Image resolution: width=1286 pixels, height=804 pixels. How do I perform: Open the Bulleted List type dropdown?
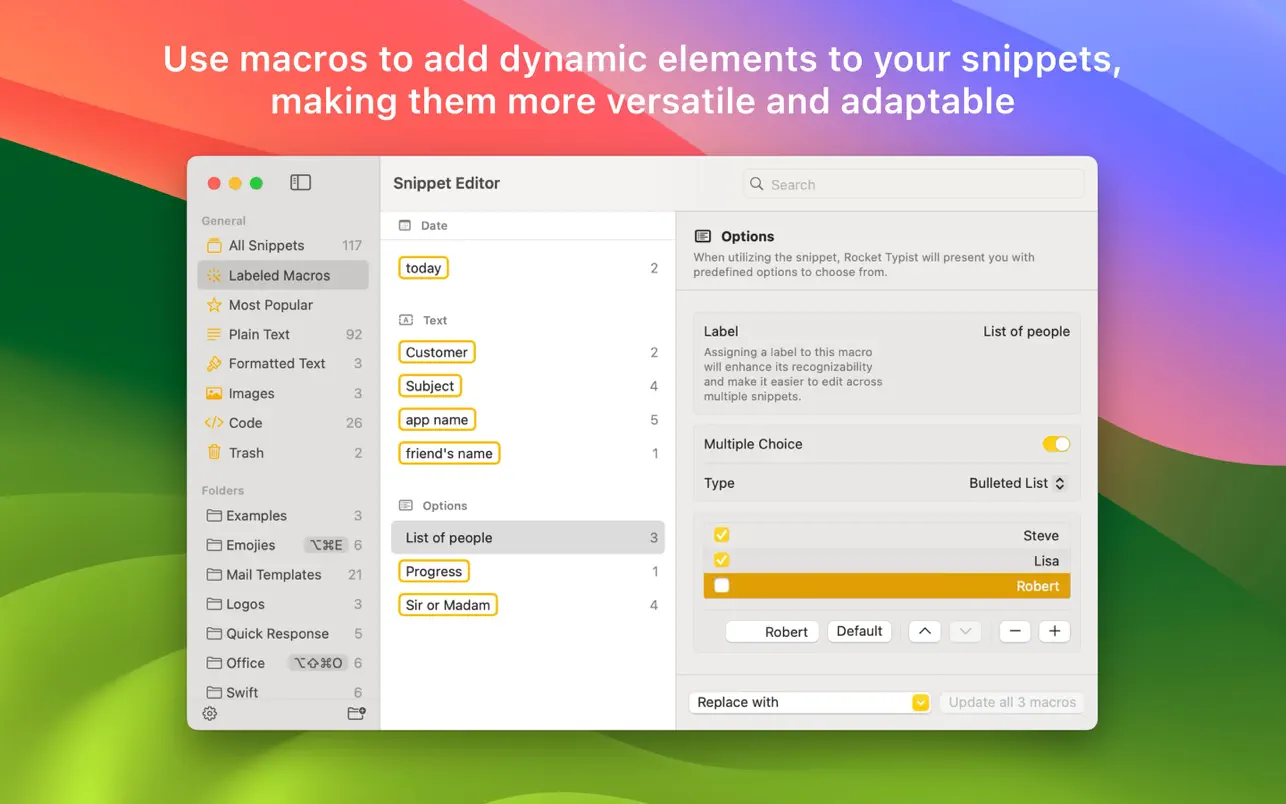point(1017,483)
